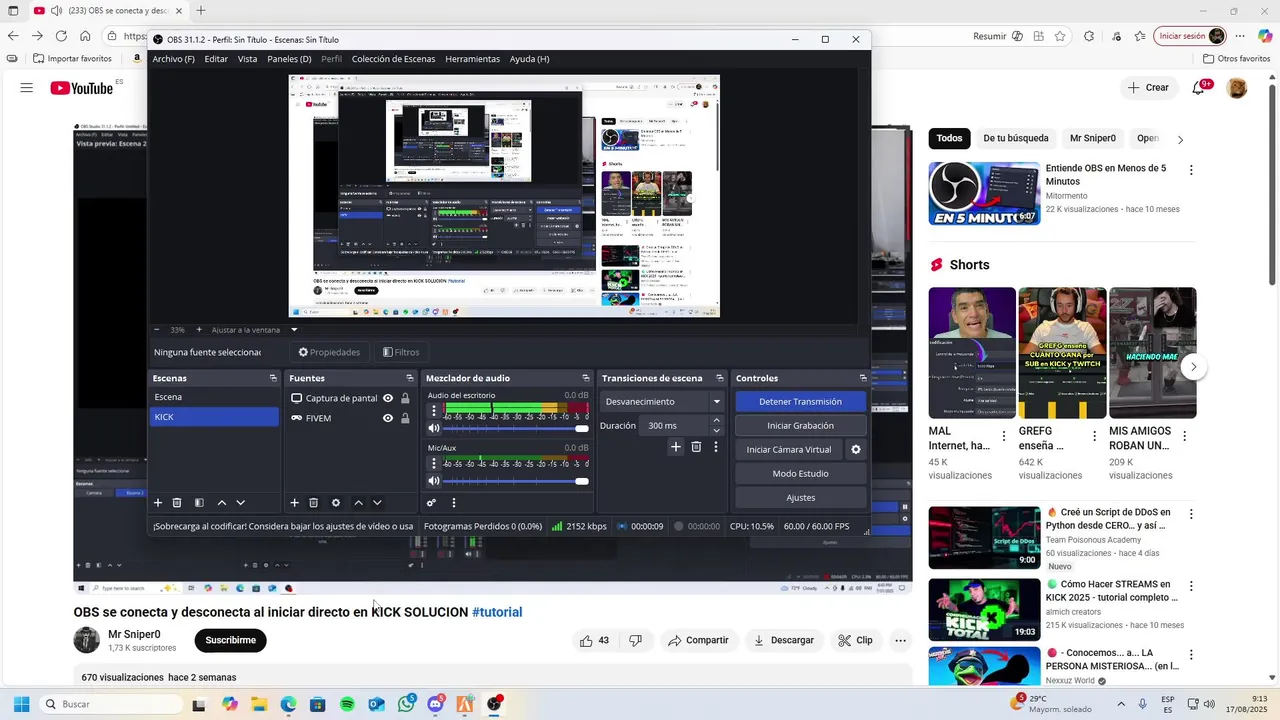Zoom in the preview with the plus icon
1280x720 pixels.
click(198, 329)
